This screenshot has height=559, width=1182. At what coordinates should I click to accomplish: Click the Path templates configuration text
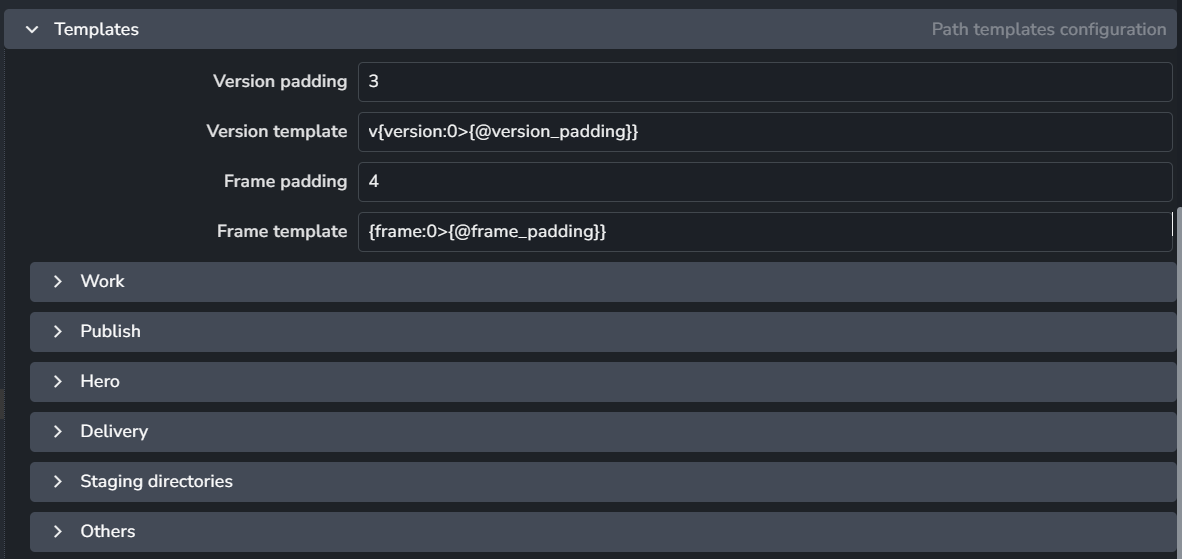coord(1048,30)
